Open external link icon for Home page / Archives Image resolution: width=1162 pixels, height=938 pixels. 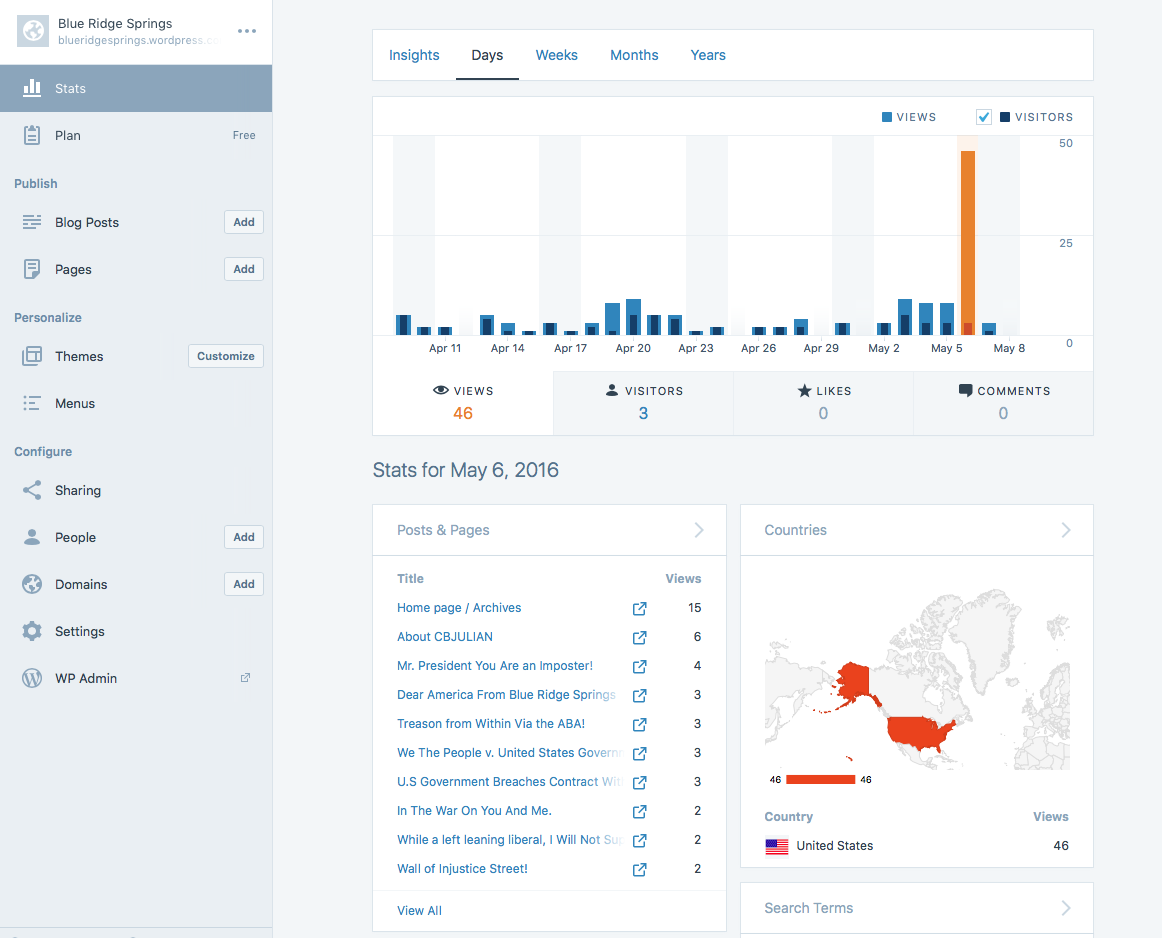(x=639, y=608)
